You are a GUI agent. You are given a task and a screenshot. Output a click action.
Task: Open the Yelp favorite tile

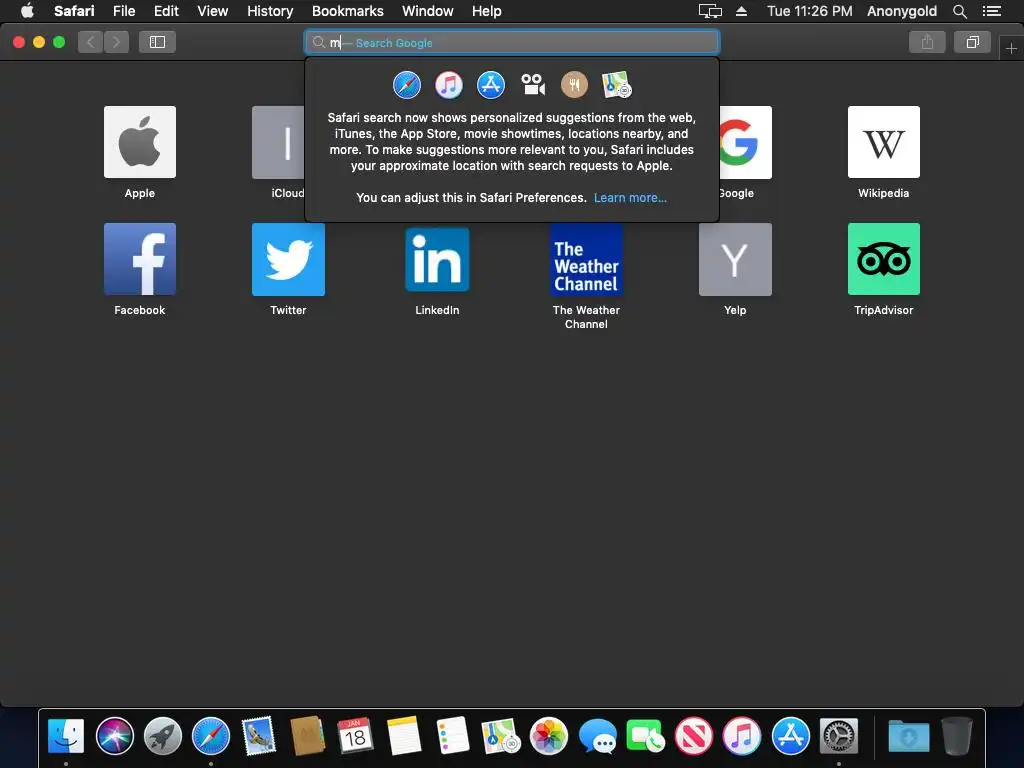[x=735, y=259]
